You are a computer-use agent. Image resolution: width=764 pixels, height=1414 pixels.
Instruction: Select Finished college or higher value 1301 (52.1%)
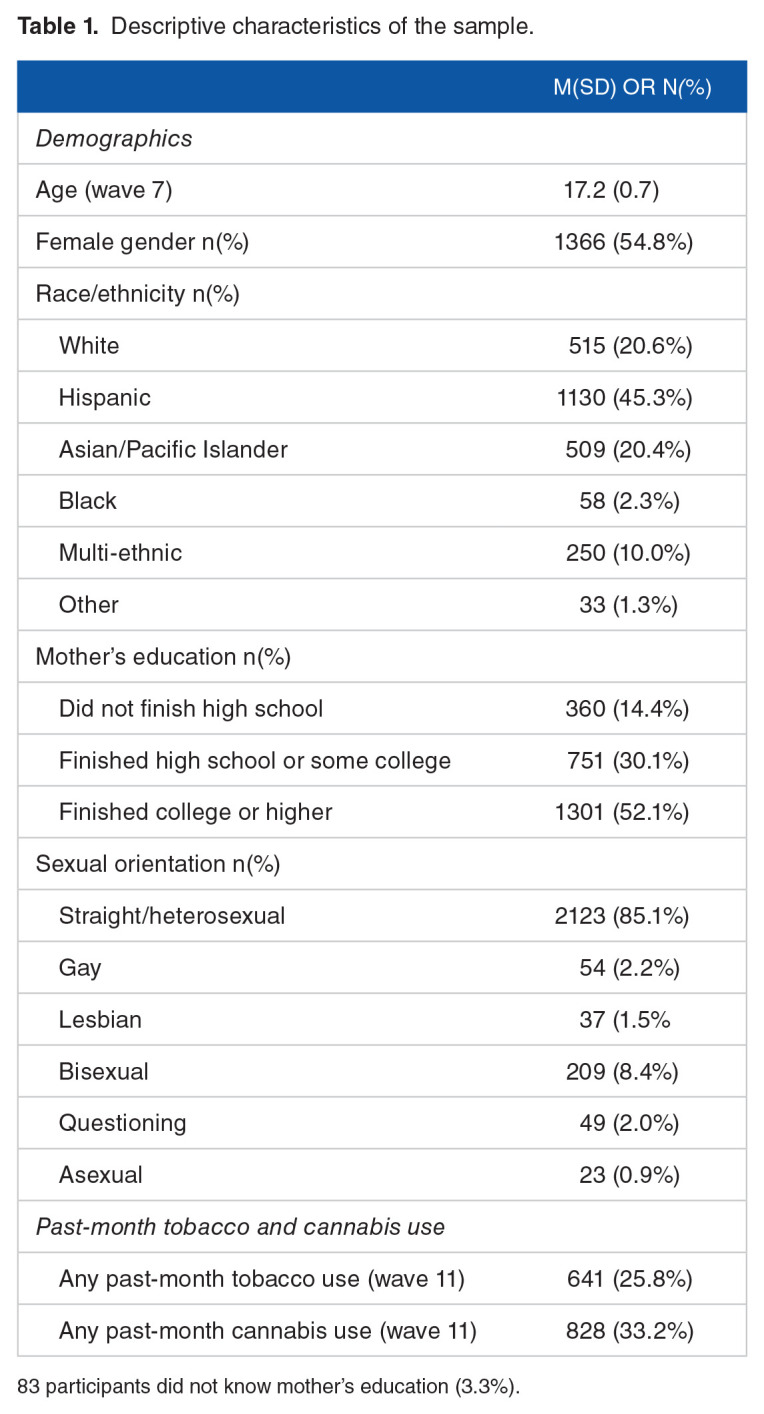pos(624,811)
